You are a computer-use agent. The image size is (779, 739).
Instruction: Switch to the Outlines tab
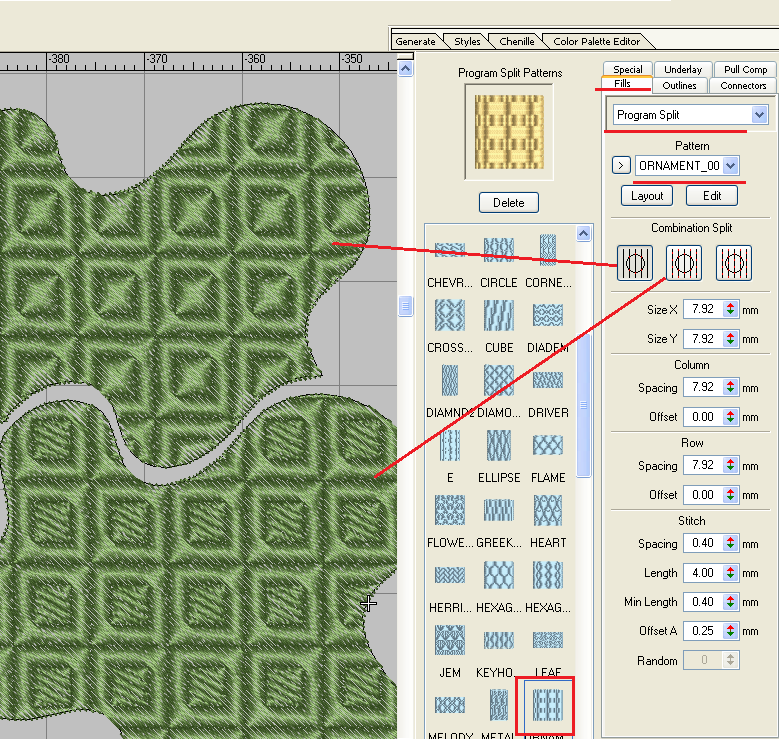click(x=680, y=86)
